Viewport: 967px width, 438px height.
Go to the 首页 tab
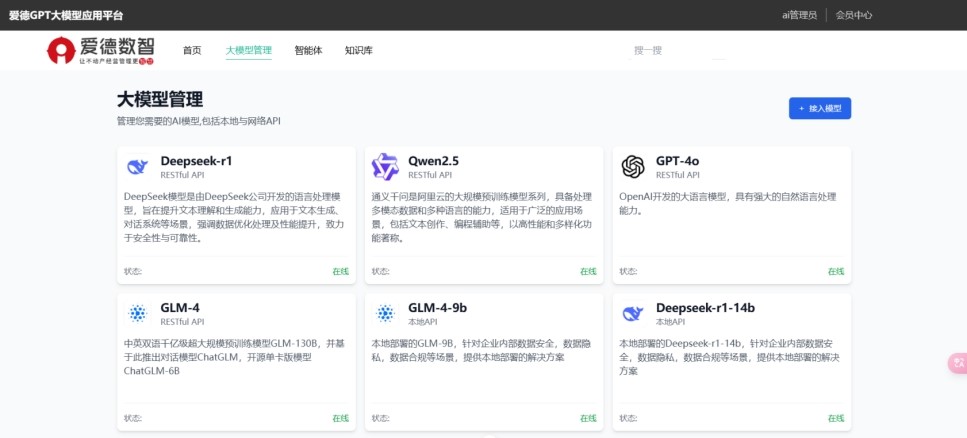(192, 51)
